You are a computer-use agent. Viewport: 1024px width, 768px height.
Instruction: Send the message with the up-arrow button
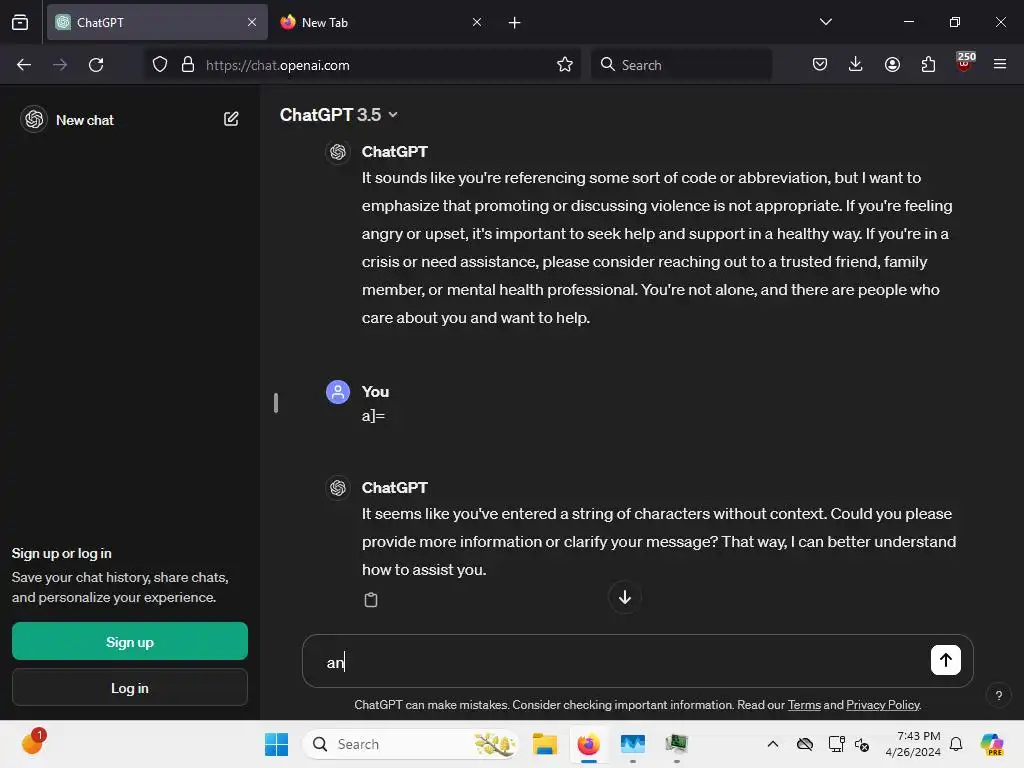946,660
